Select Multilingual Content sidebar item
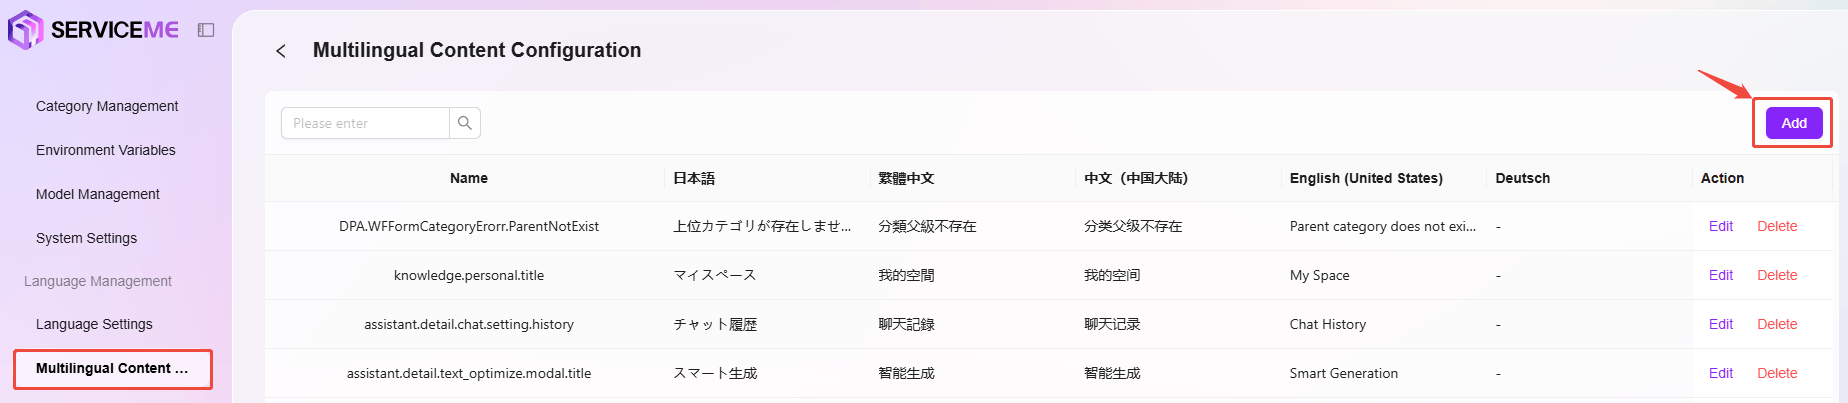The image size is (1848, 403). click(x=113, y=368)
